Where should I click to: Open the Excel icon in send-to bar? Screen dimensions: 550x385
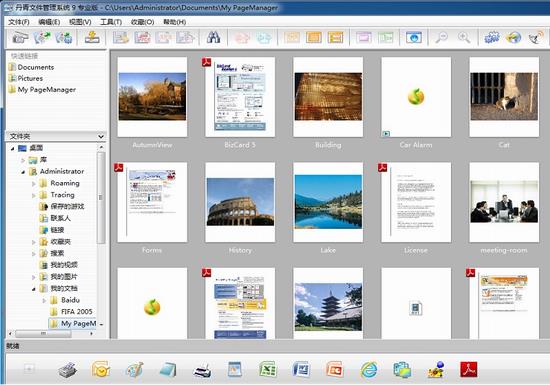click(x=268, y=370)
